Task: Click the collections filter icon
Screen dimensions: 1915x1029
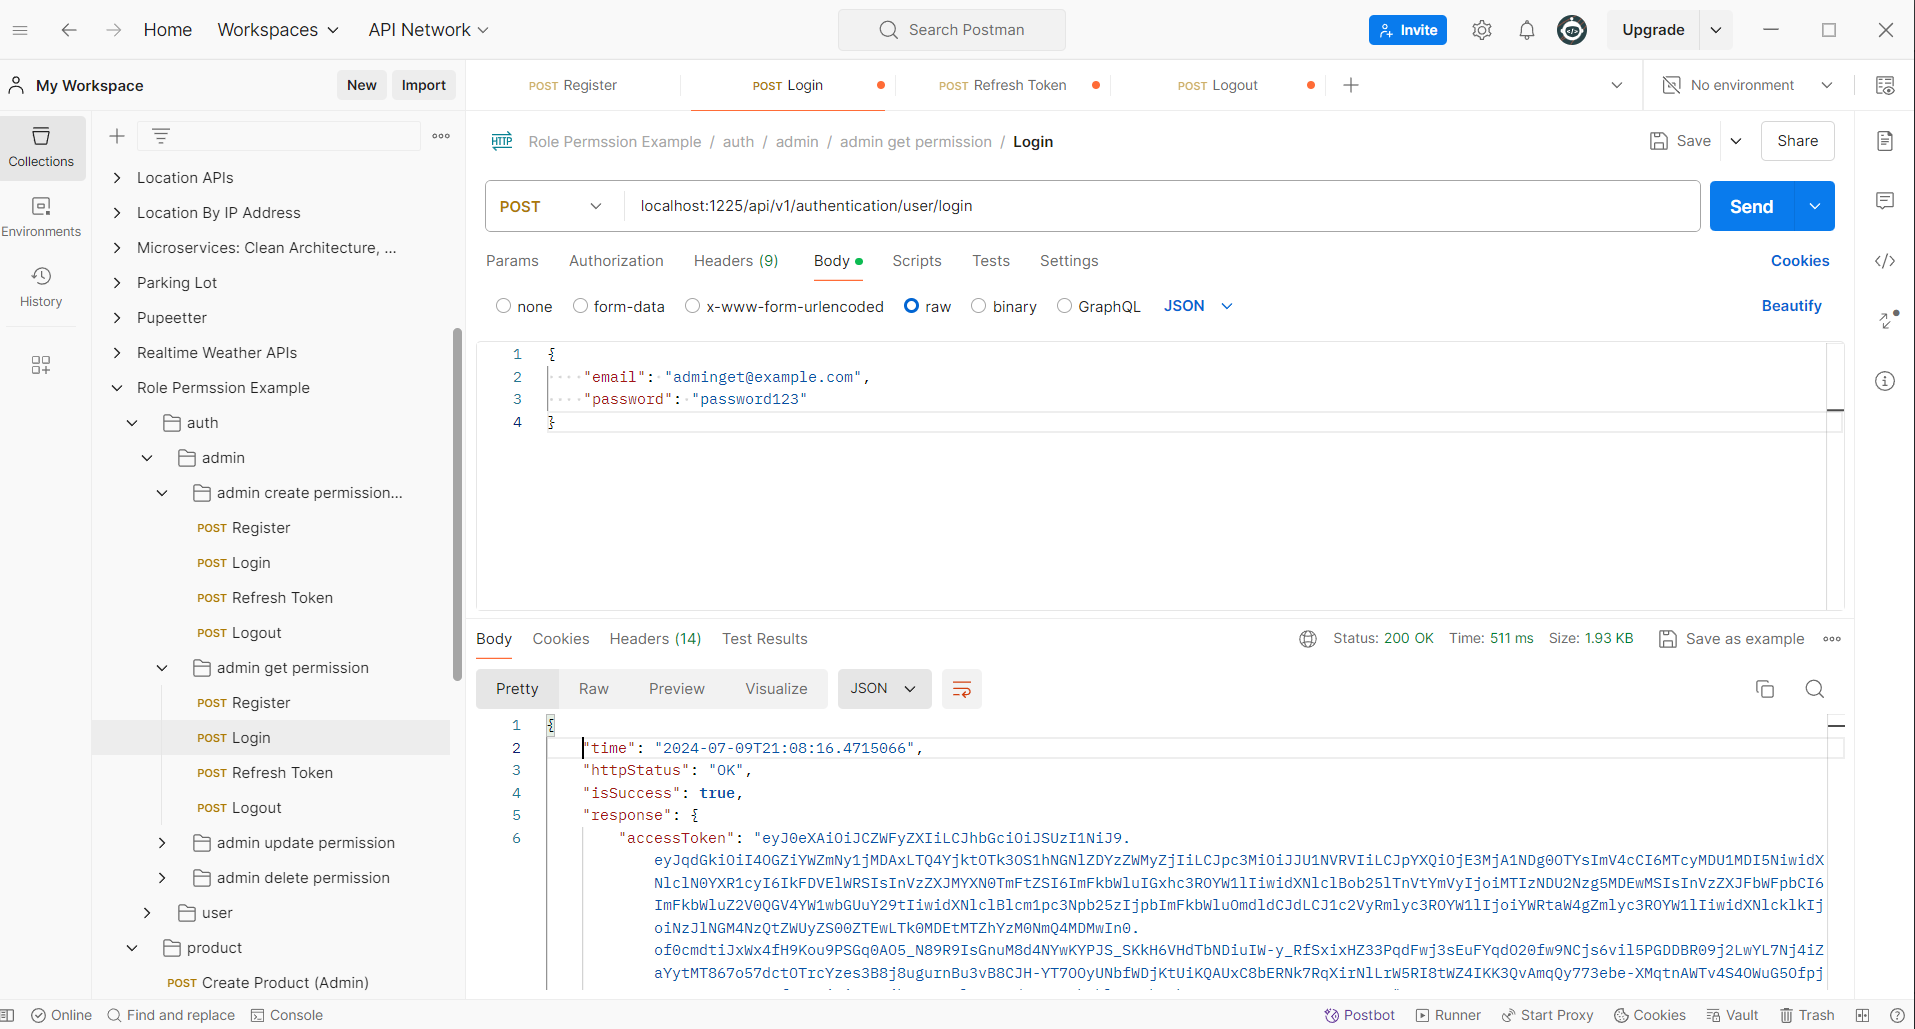Action: click(x=161, y=136)
